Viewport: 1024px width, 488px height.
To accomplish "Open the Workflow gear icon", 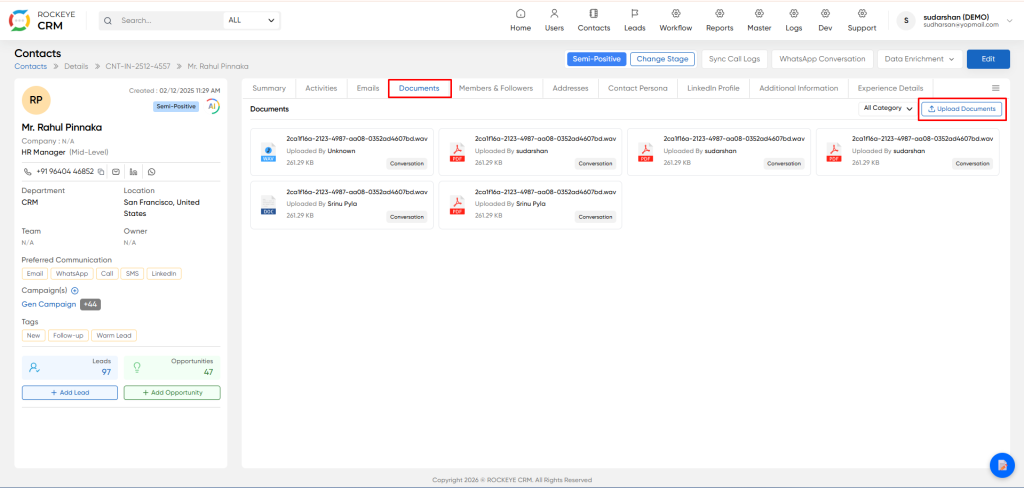I will 676,13.
